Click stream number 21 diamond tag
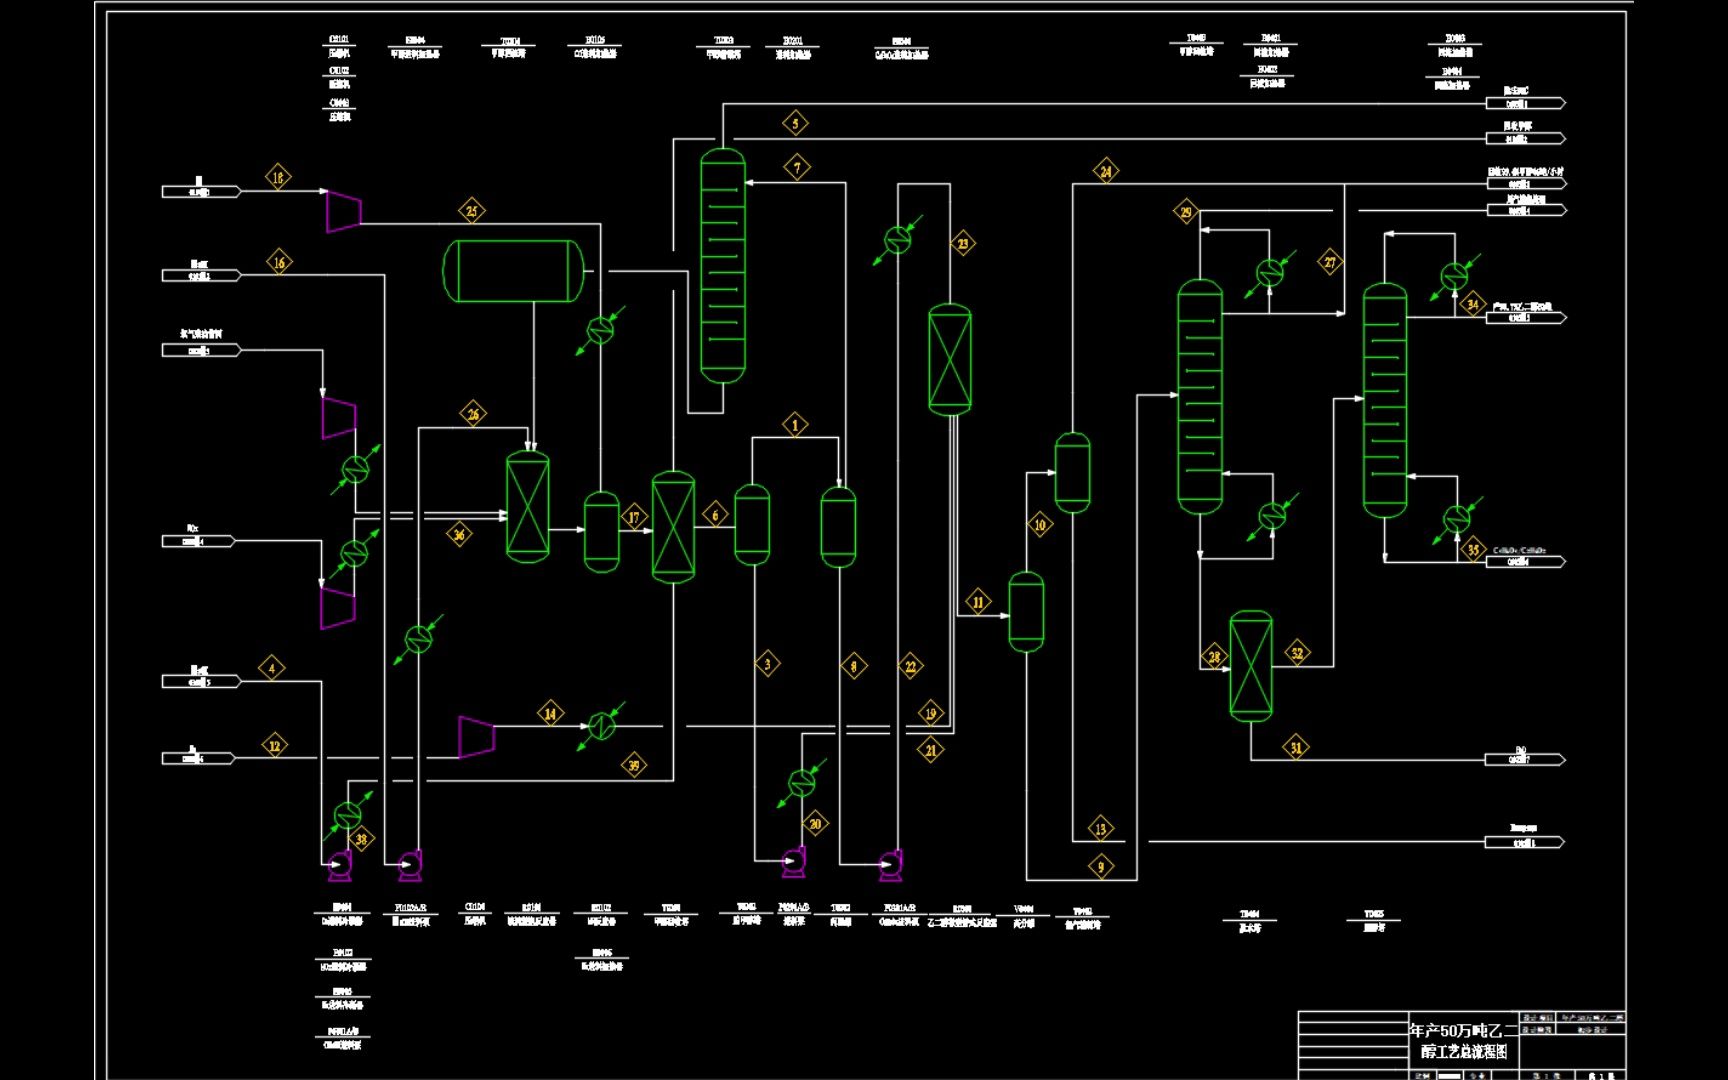The height and width of the screenshot is (1080, 1728). point(931,750)
